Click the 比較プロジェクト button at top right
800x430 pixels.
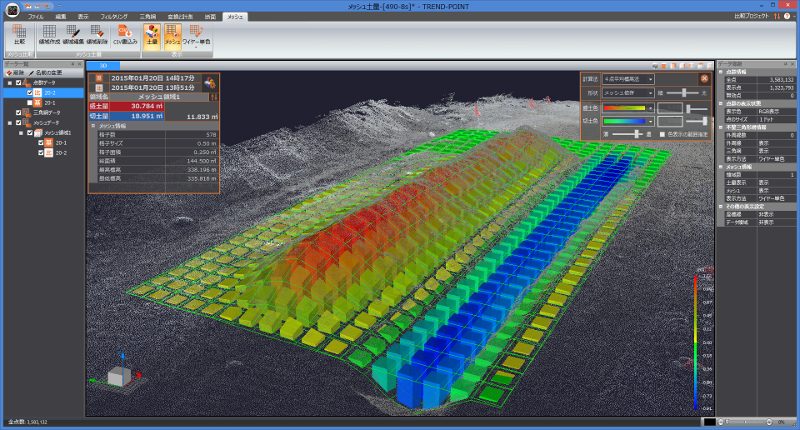tap(751, 16)
